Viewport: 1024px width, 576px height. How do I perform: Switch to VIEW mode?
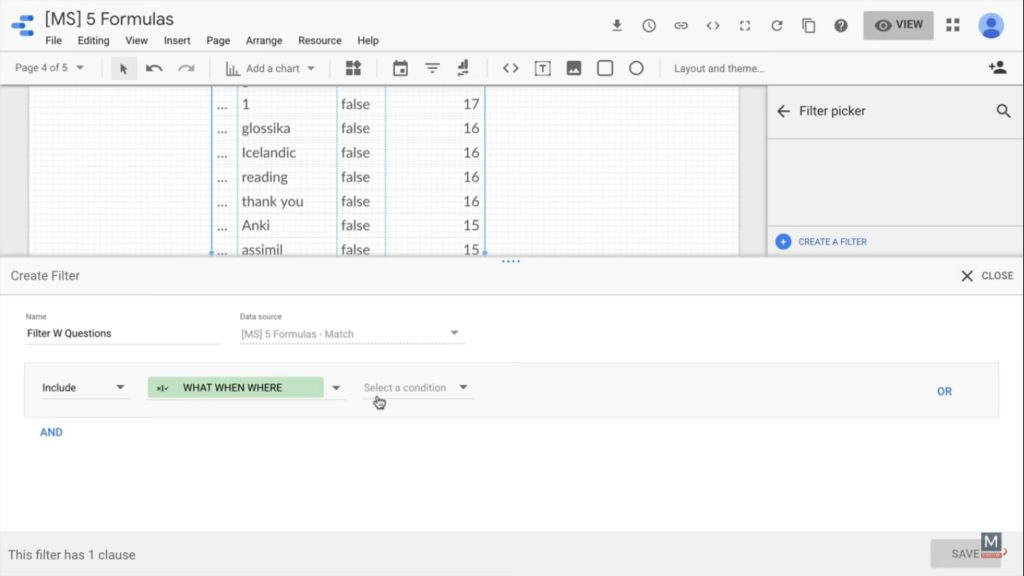pyautogui.click(x=897, y=25)
